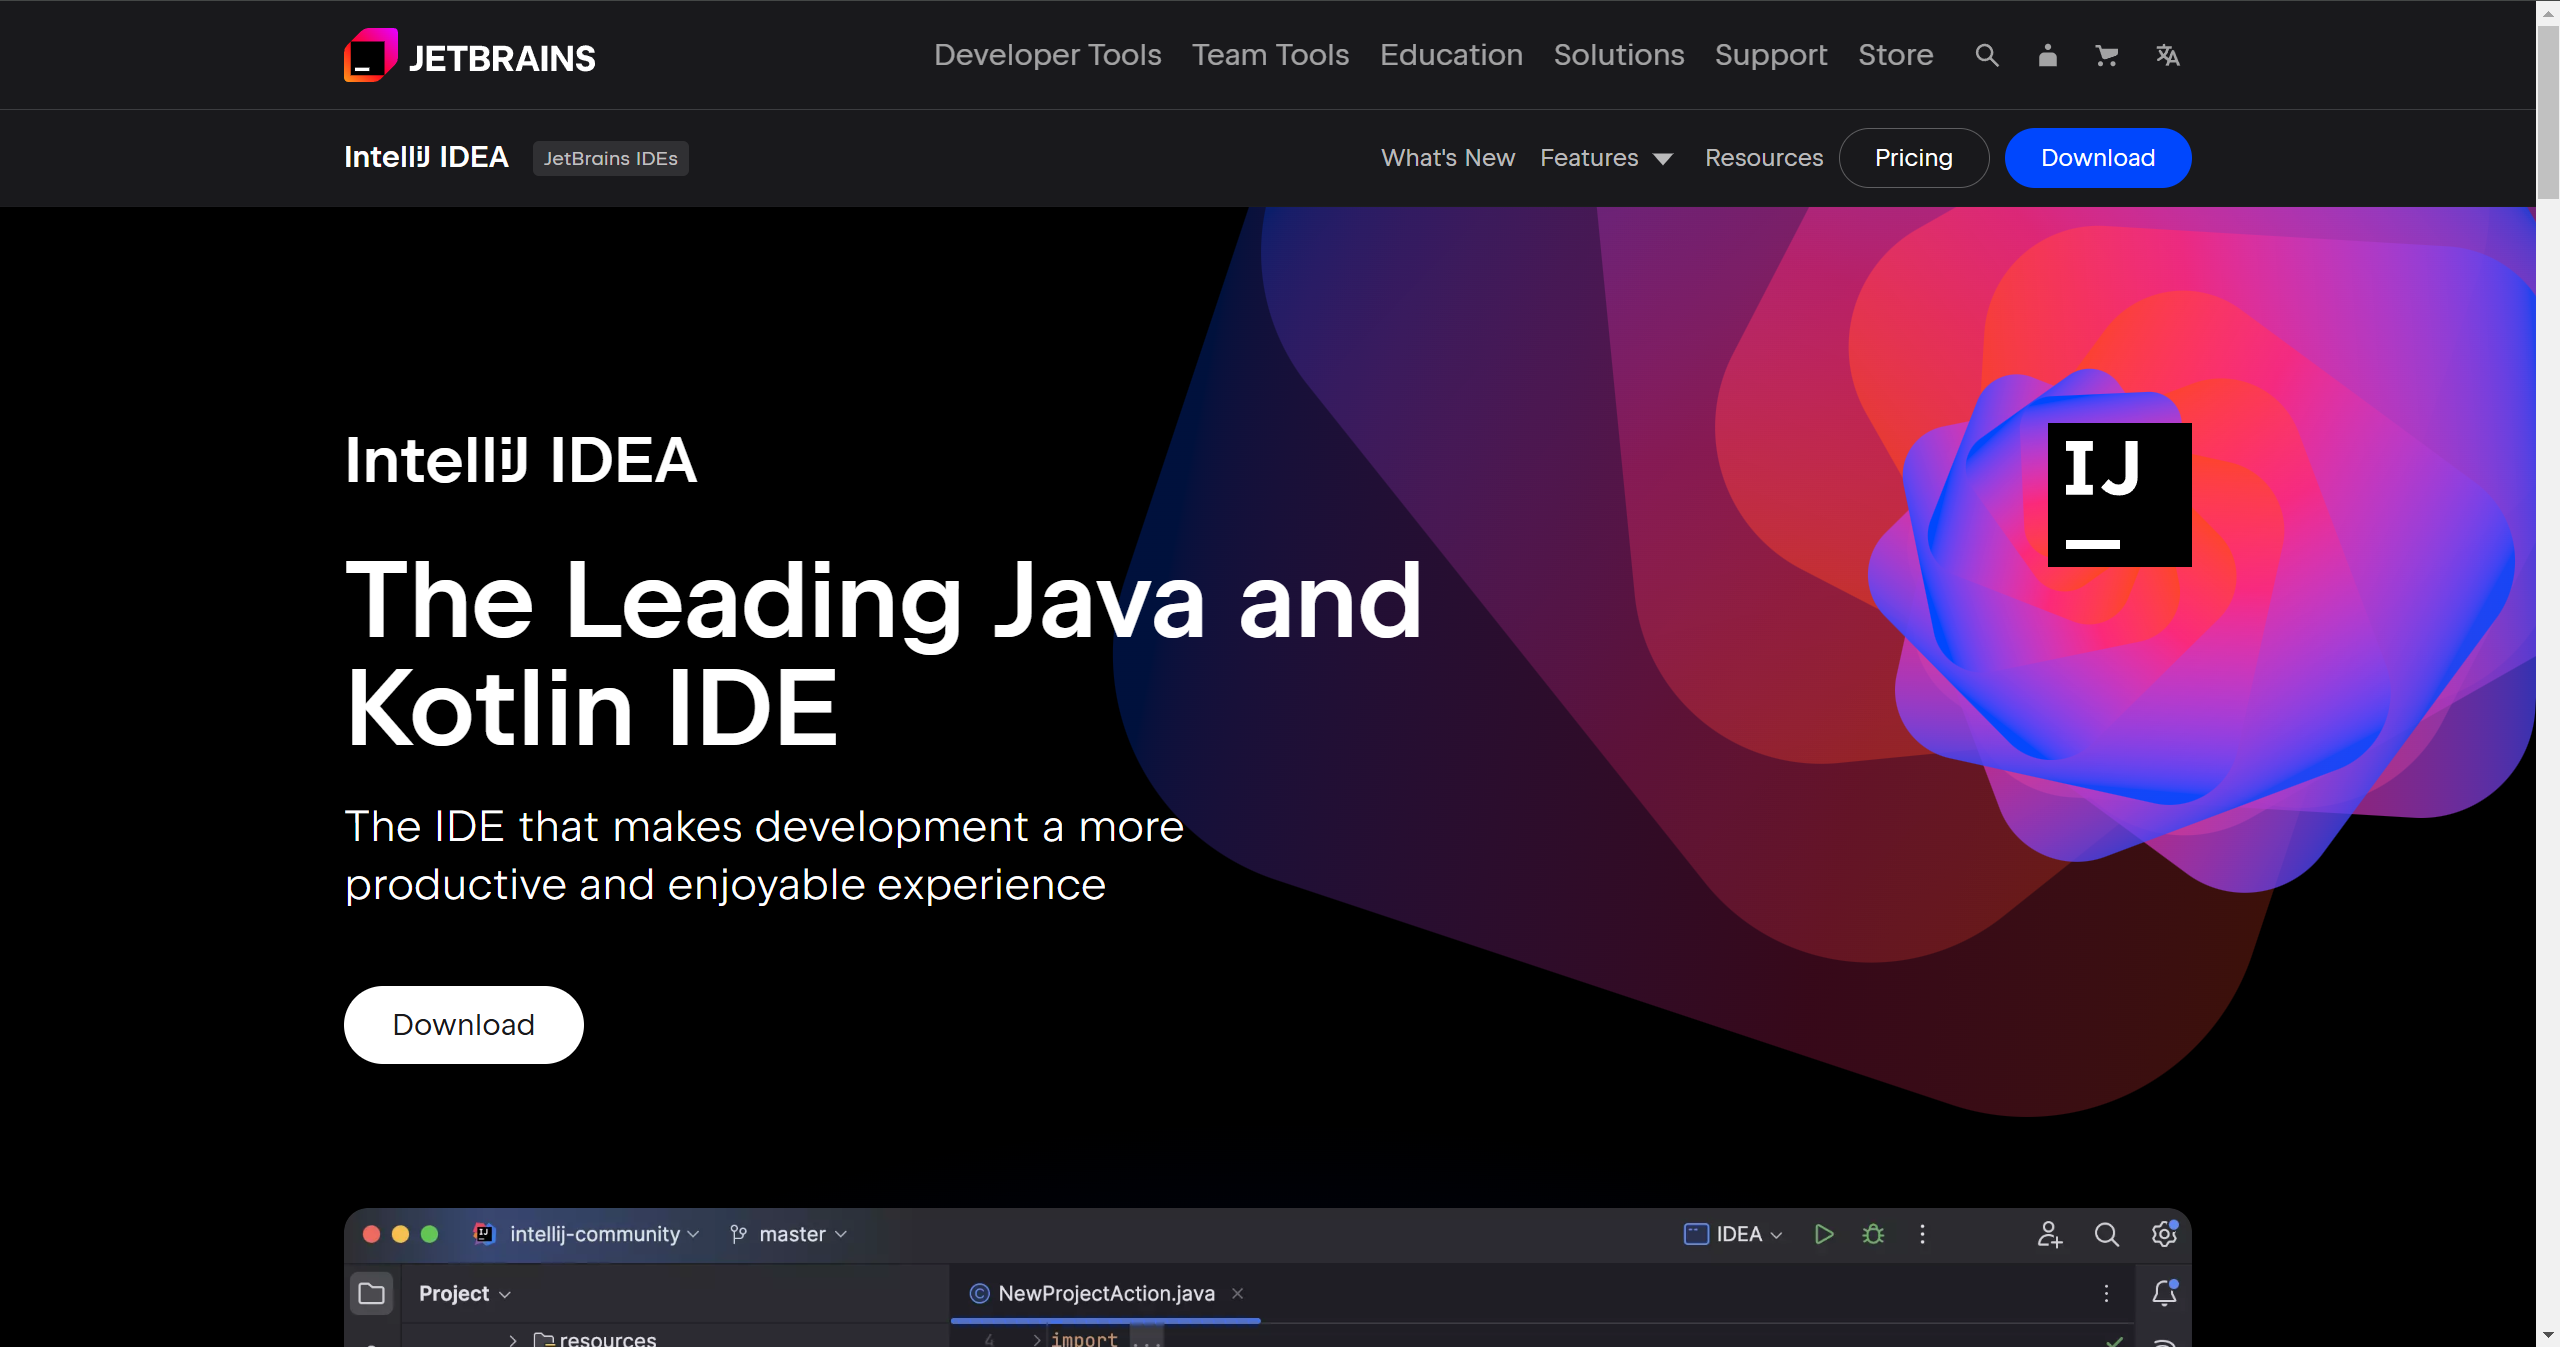This screenshot has width=2560, height=1347.
Task: Click the 'IntelliJ IDEA' hero title text
Action: tap(520, 460)
